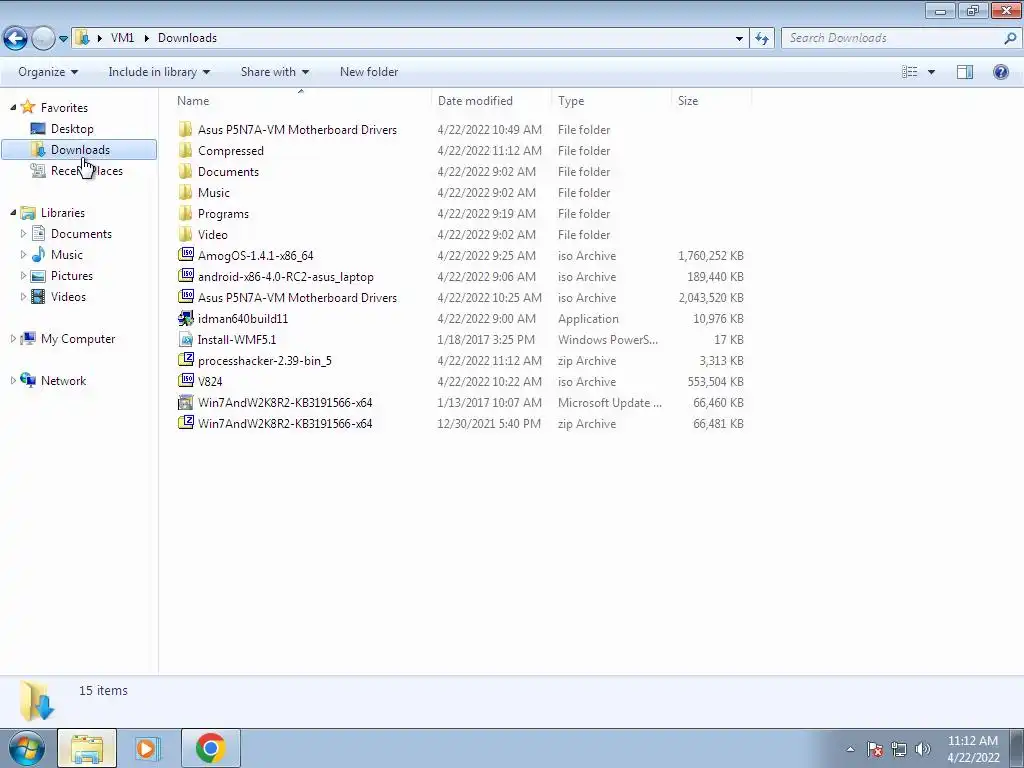Viewport: 1024px width, 768px height.
Task: Show hidden tray icons arrow
Action: point(850,749)
